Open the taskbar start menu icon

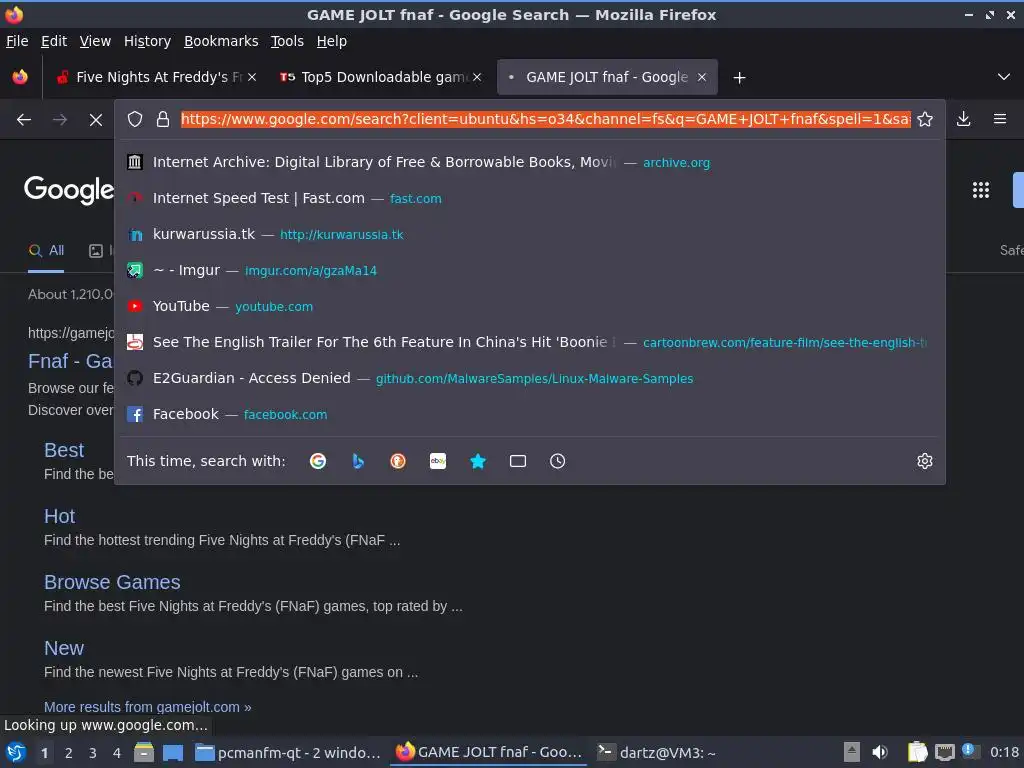tap(16, 752)
